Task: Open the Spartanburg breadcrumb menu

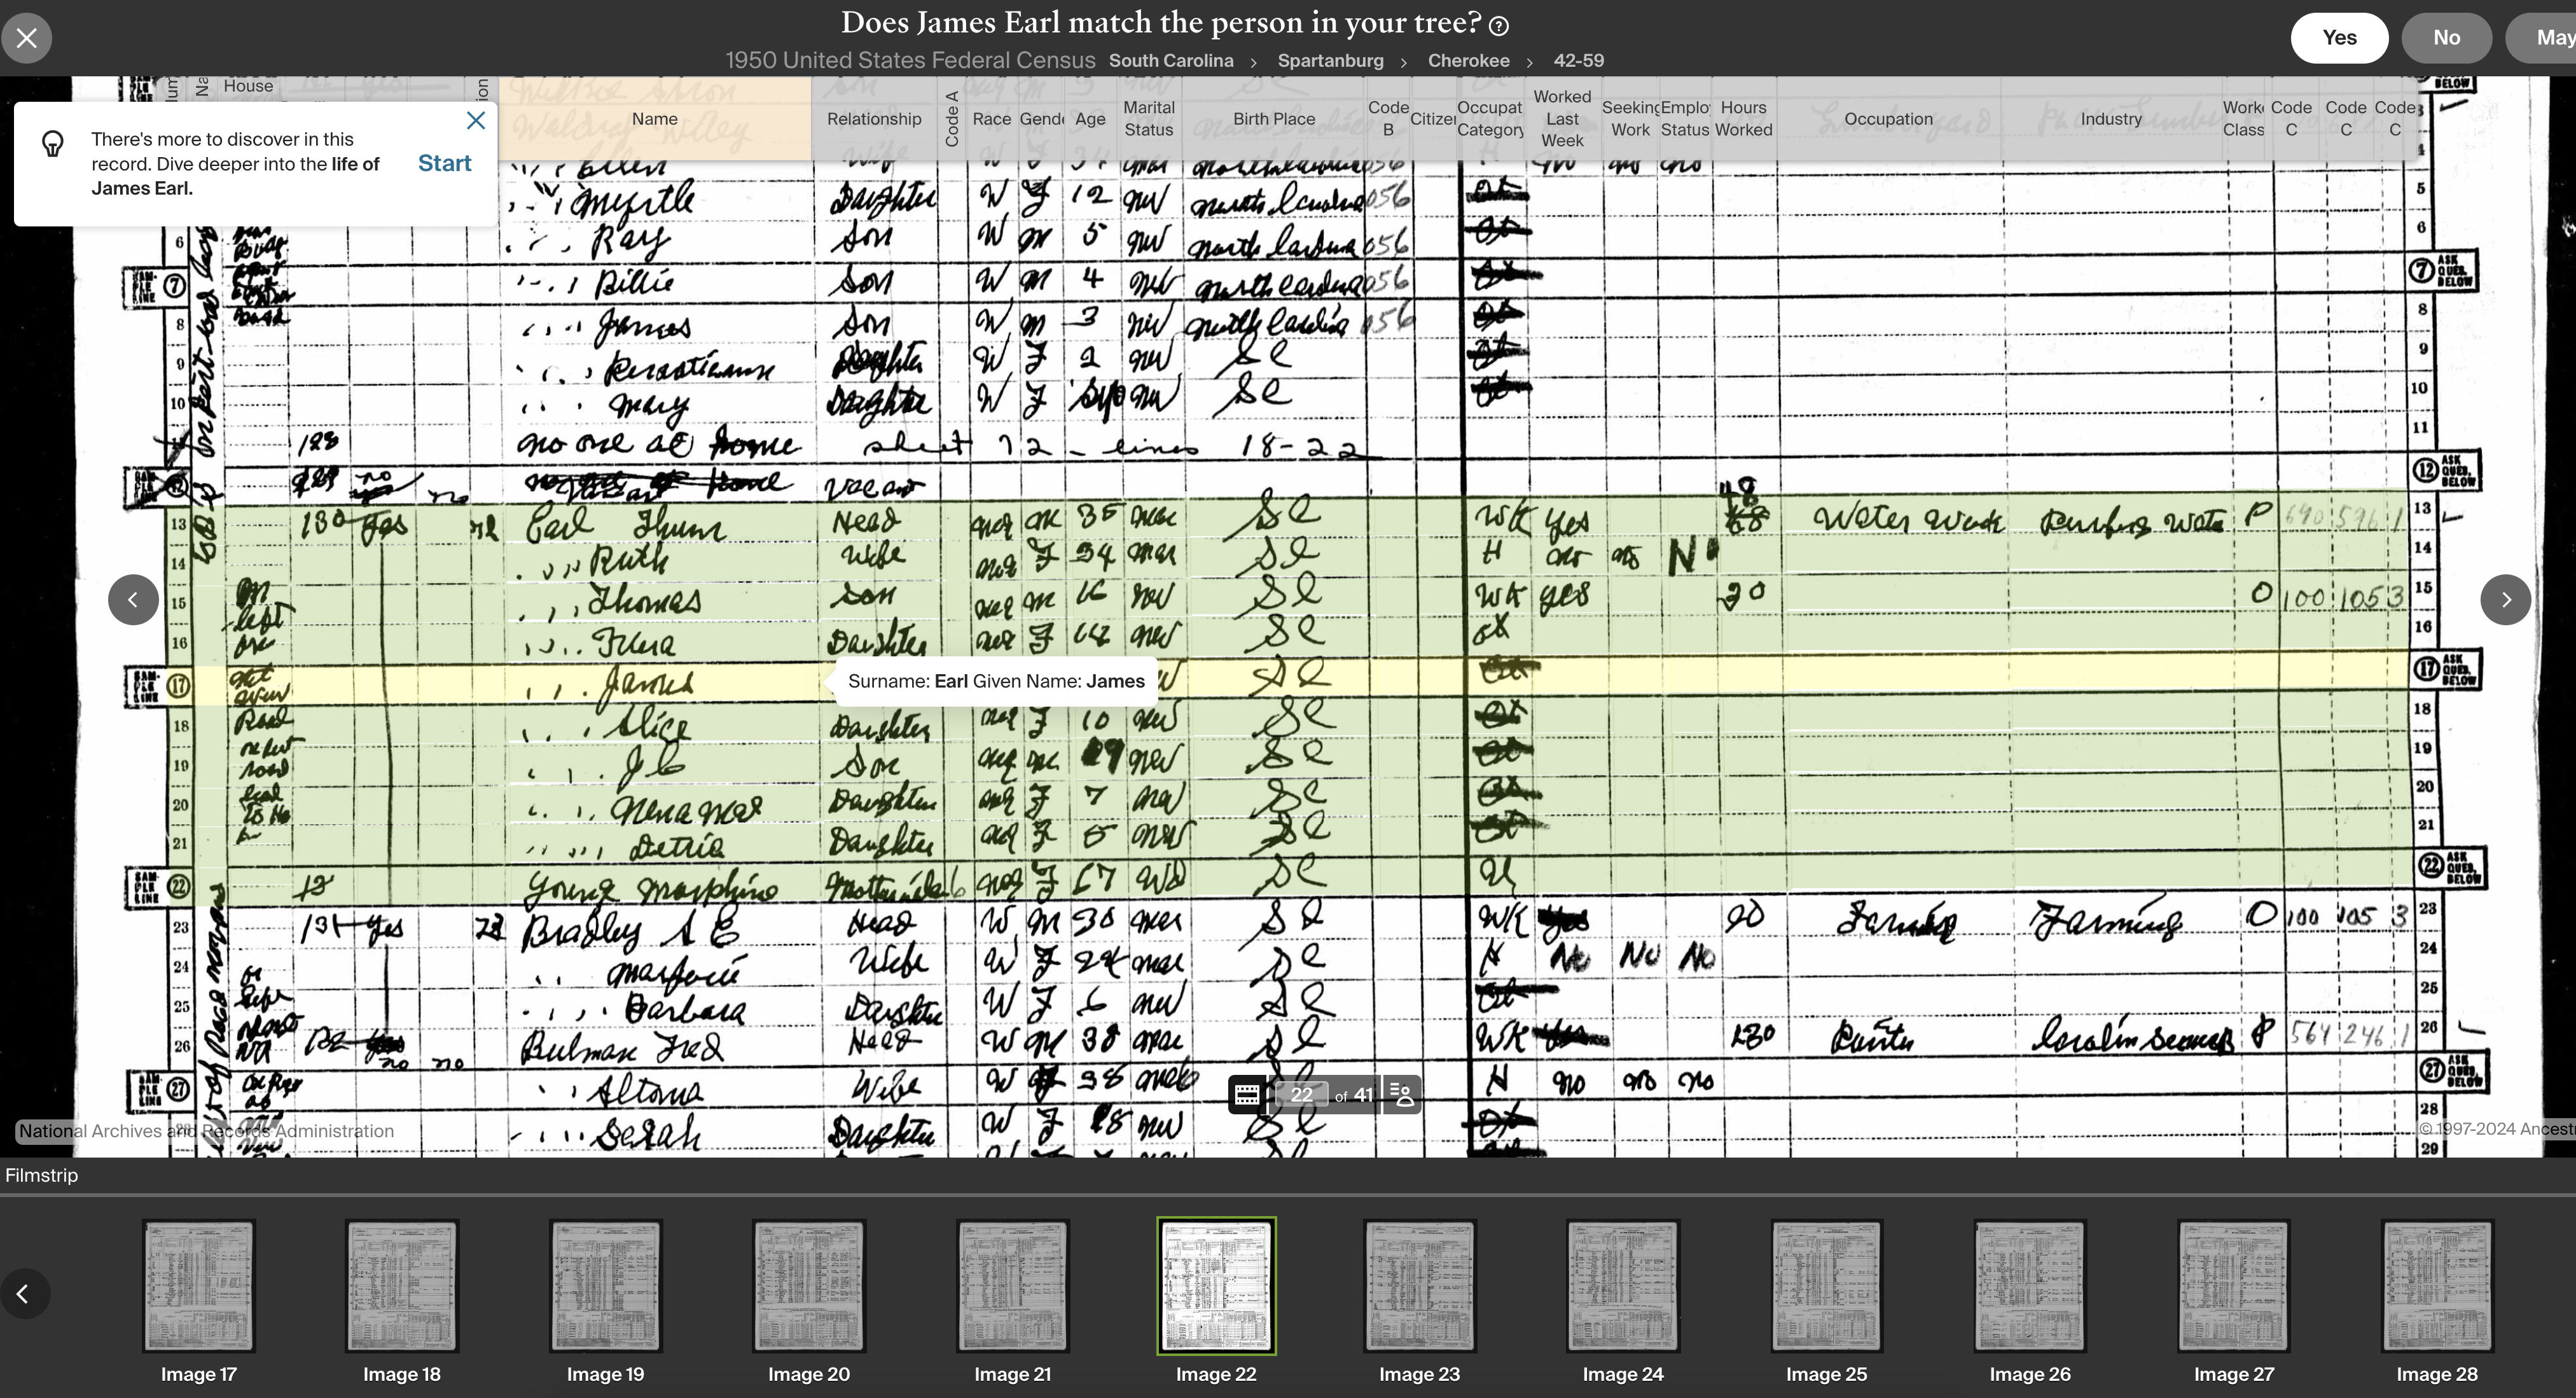Action: click(x=1330, y=61)
